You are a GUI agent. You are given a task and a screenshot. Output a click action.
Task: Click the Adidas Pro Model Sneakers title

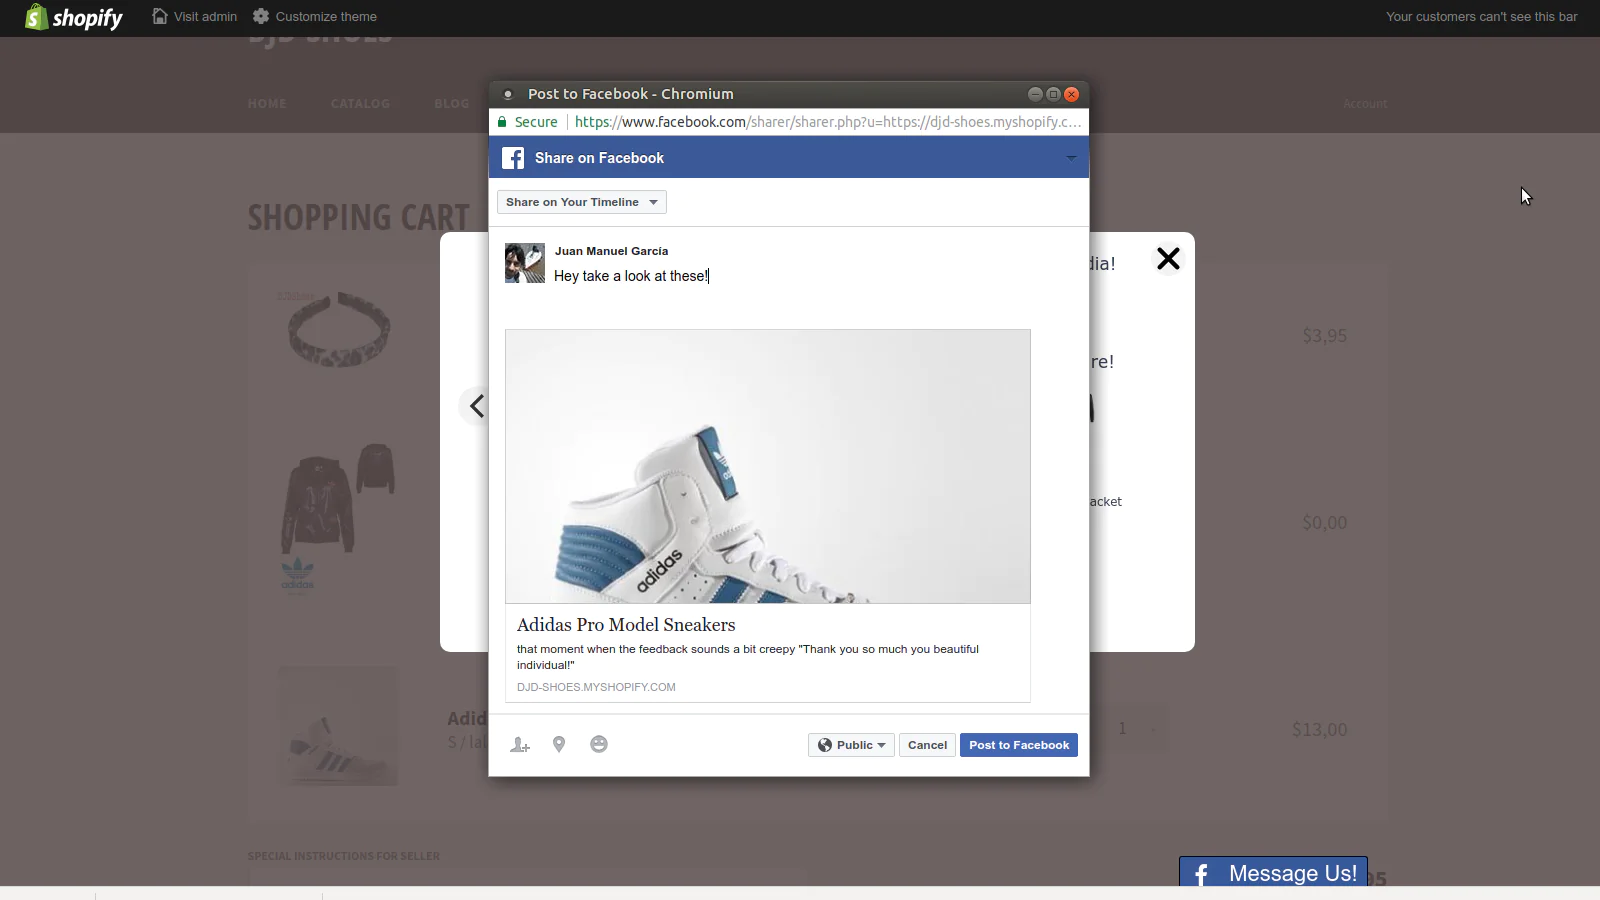coord(626,625)
